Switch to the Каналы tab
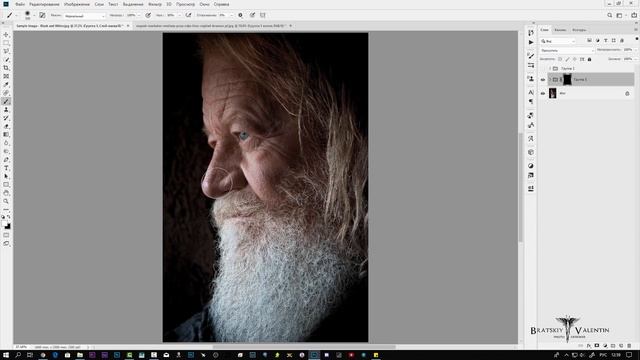This screenshot has width=640, height=360. coord(560,30)
